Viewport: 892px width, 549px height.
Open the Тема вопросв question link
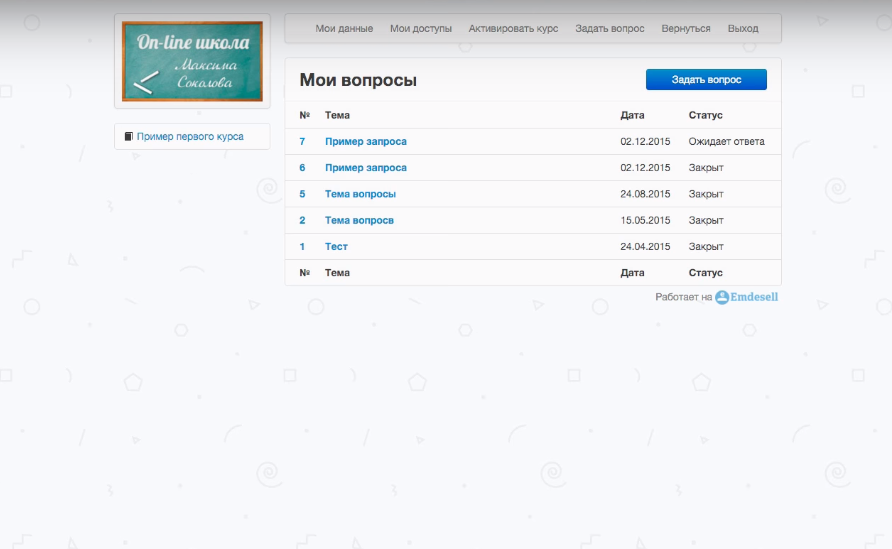pyautogui.click(x=359, y=220)
